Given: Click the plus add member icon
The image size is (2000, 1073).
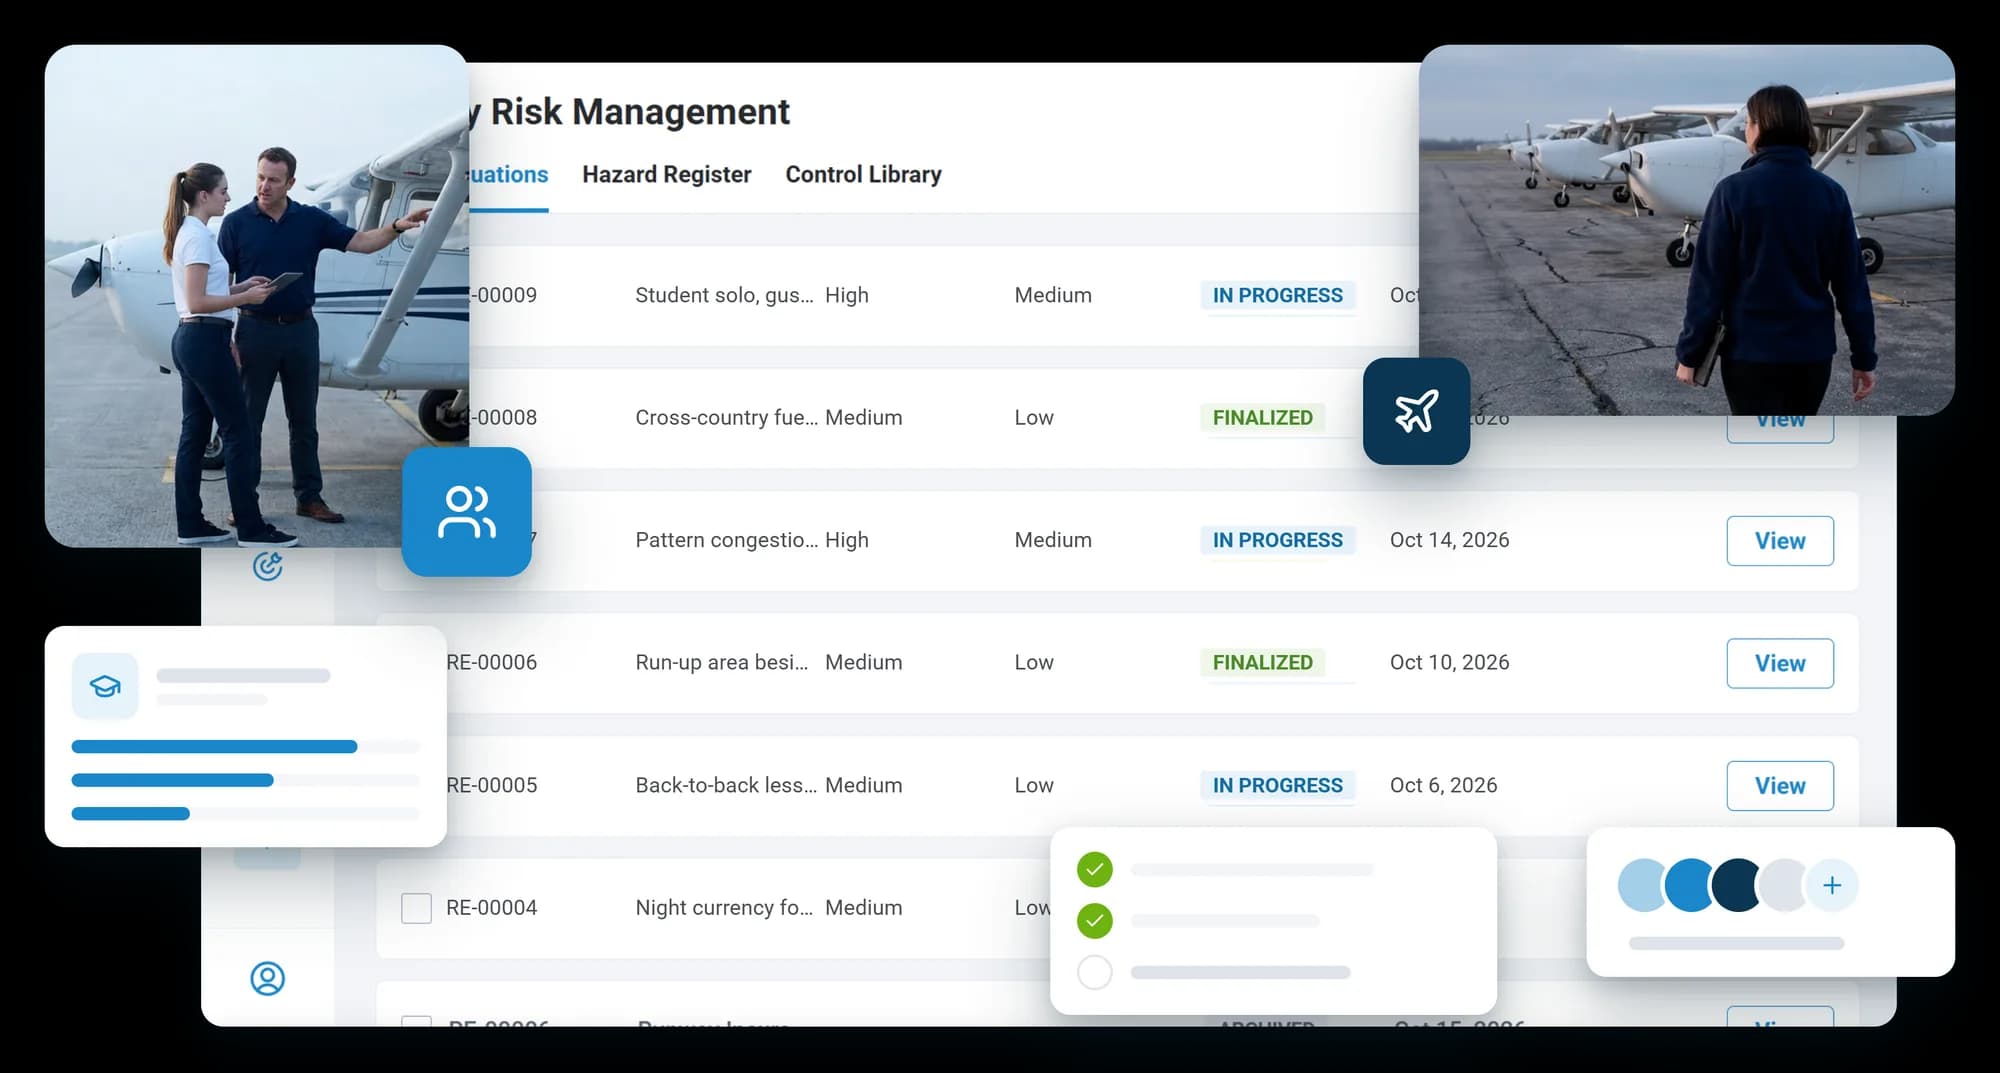Looking at the screenshot, I should pyautogui.click(x=1832, y=885).
